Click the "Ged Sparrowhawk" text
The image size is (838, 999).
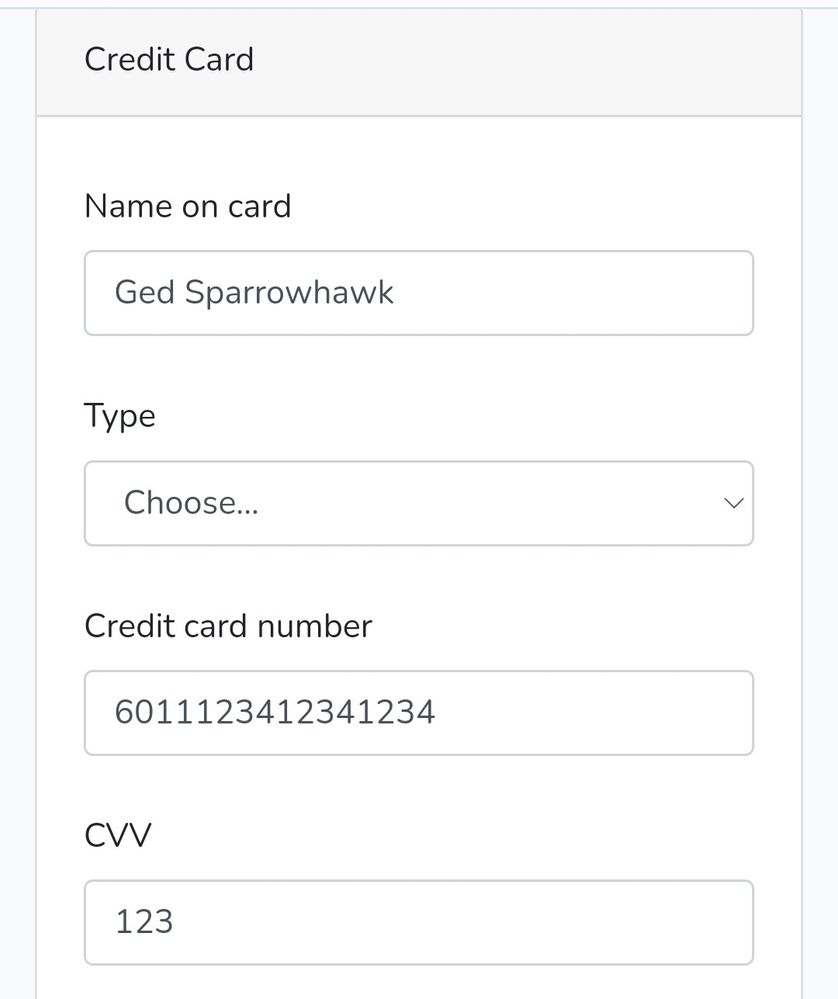254,293
